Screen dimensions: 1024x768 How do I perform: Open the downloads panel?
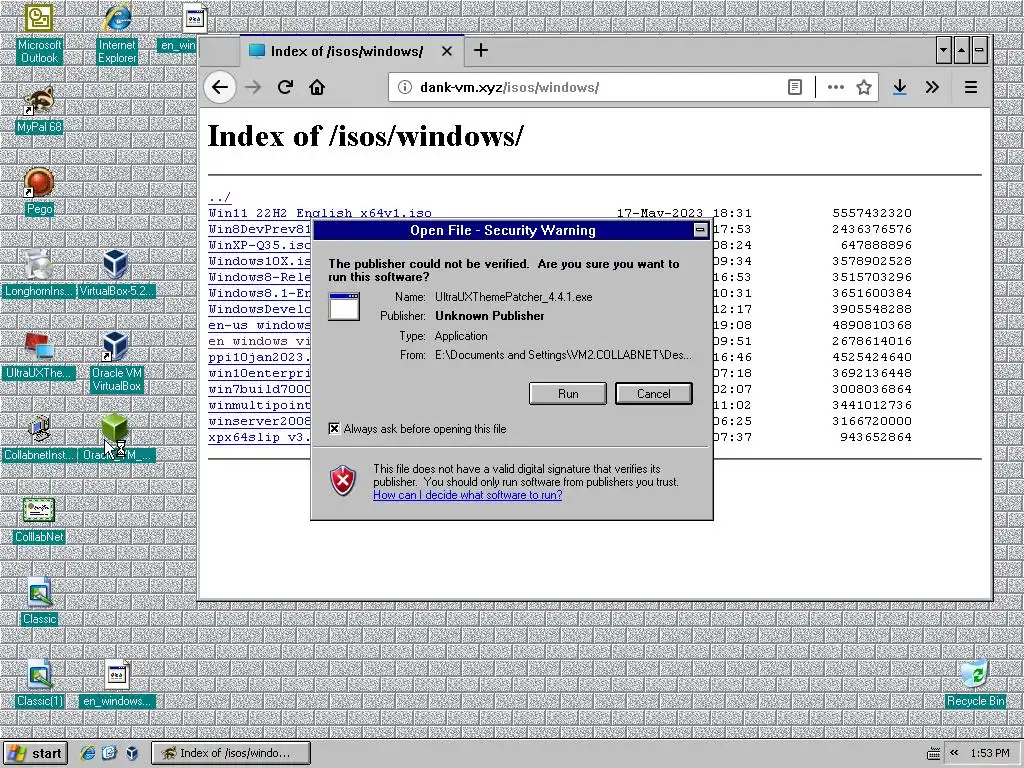coord(899,87)
